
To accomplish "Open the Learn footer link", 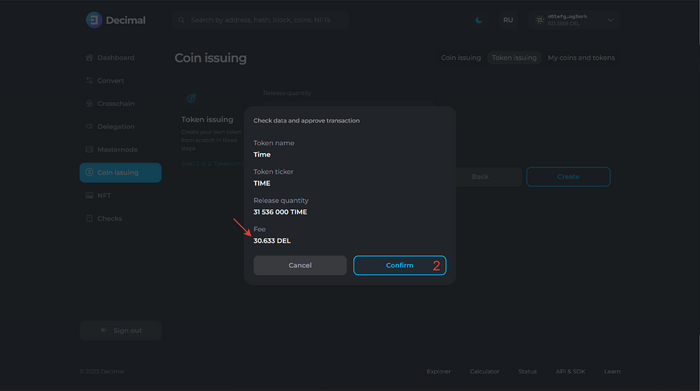I will (x=612, y=371).
